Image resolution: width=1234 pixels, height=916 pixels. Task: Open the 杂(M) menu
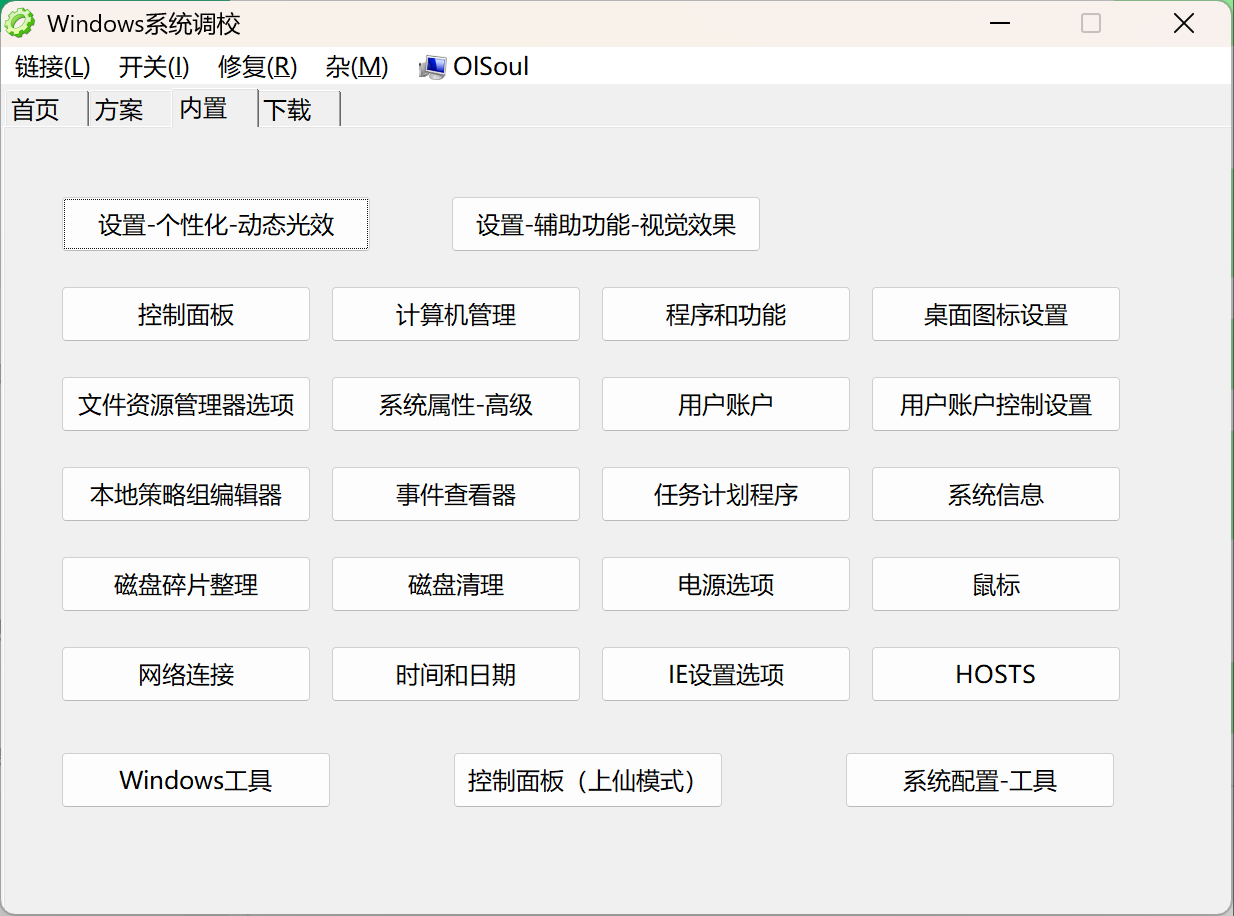point(356,67)
